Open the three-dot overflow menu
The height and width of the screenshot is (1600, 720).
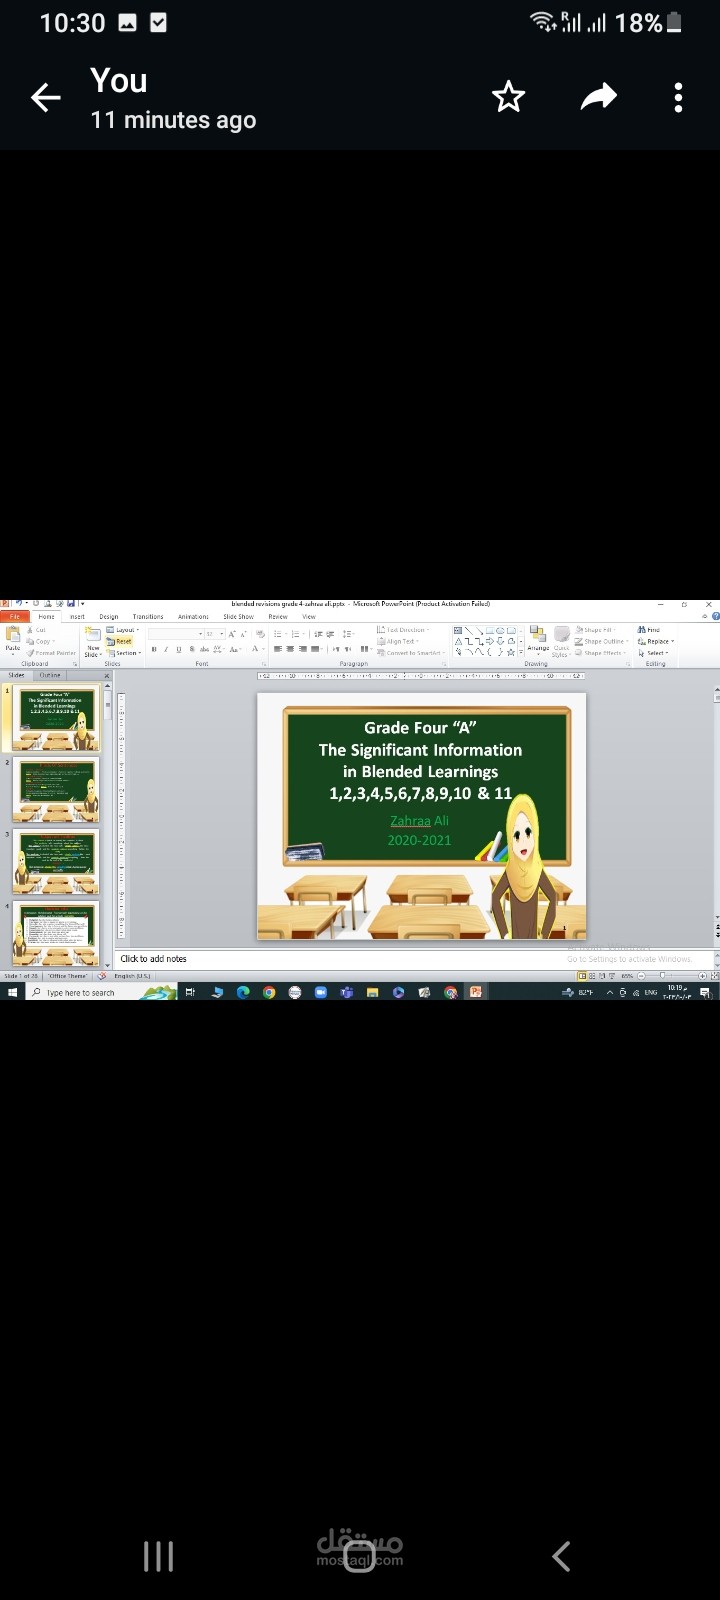click(678, 97)
